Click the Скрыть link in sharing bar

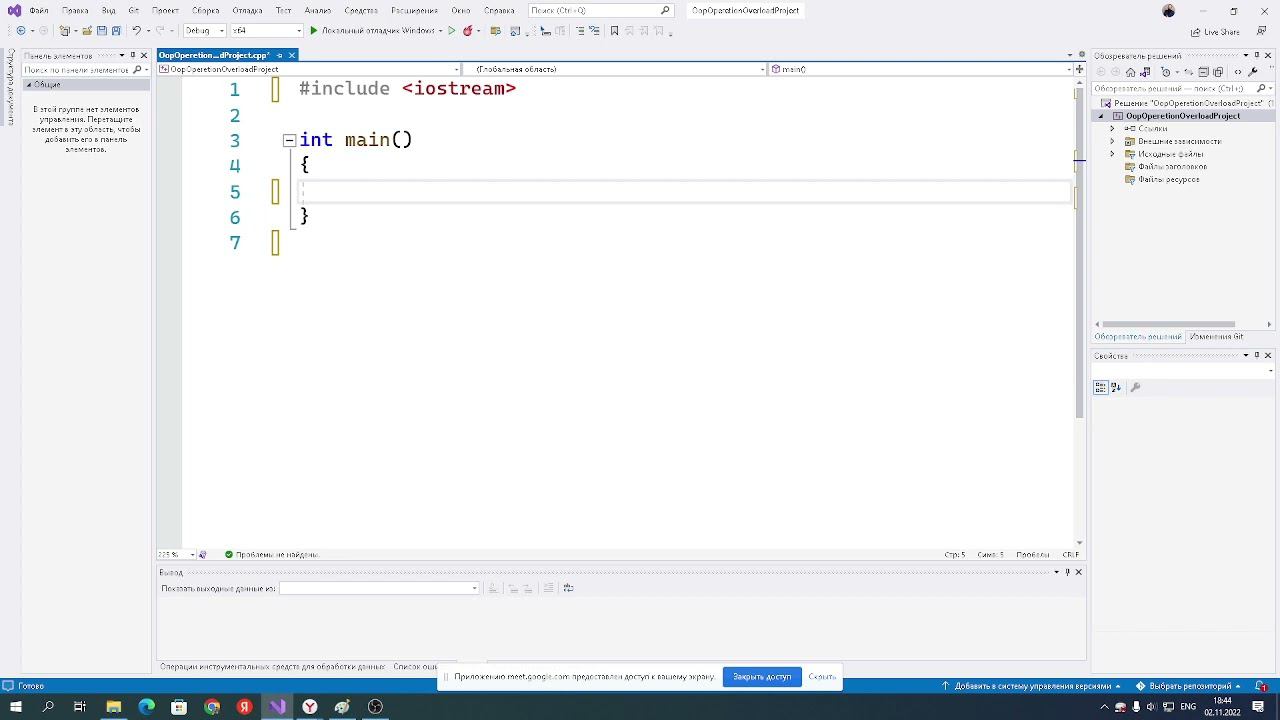[x=822, y=677]
